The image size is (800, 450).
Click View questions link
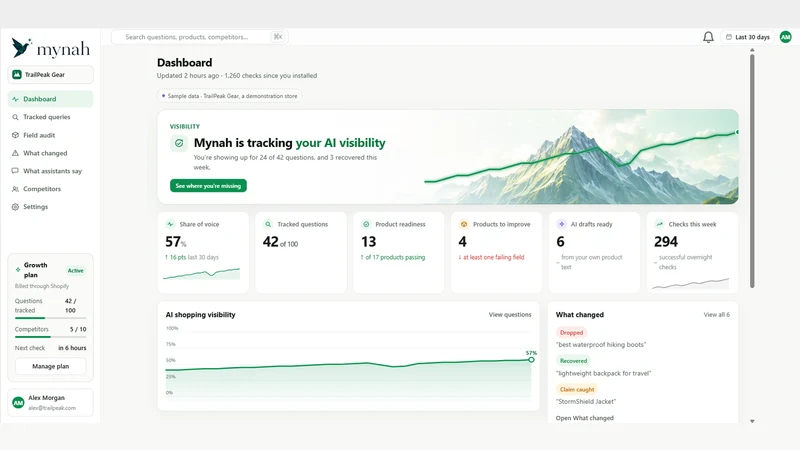pos(510,315)
